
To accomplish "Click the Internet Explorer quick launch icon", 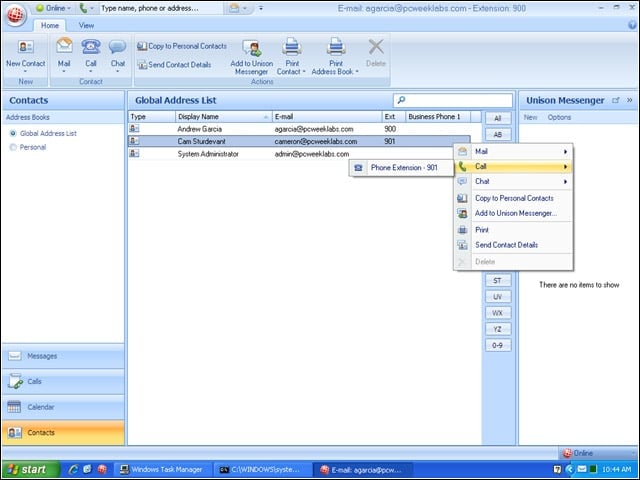I will 73,469.
